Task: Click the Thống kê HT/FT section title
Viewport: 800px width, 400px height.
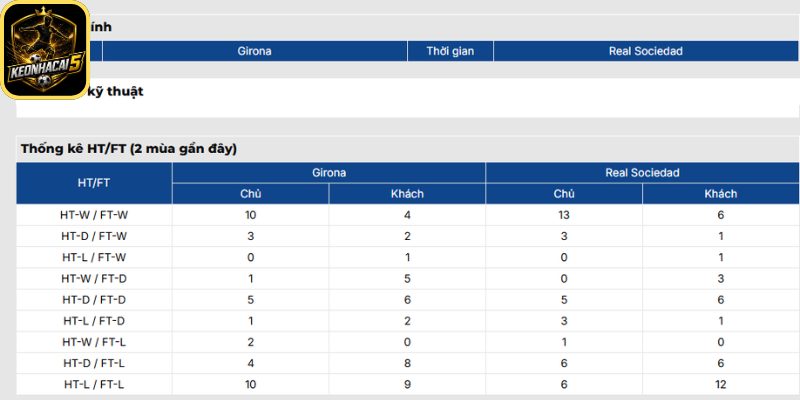Action: pos(129,149)
